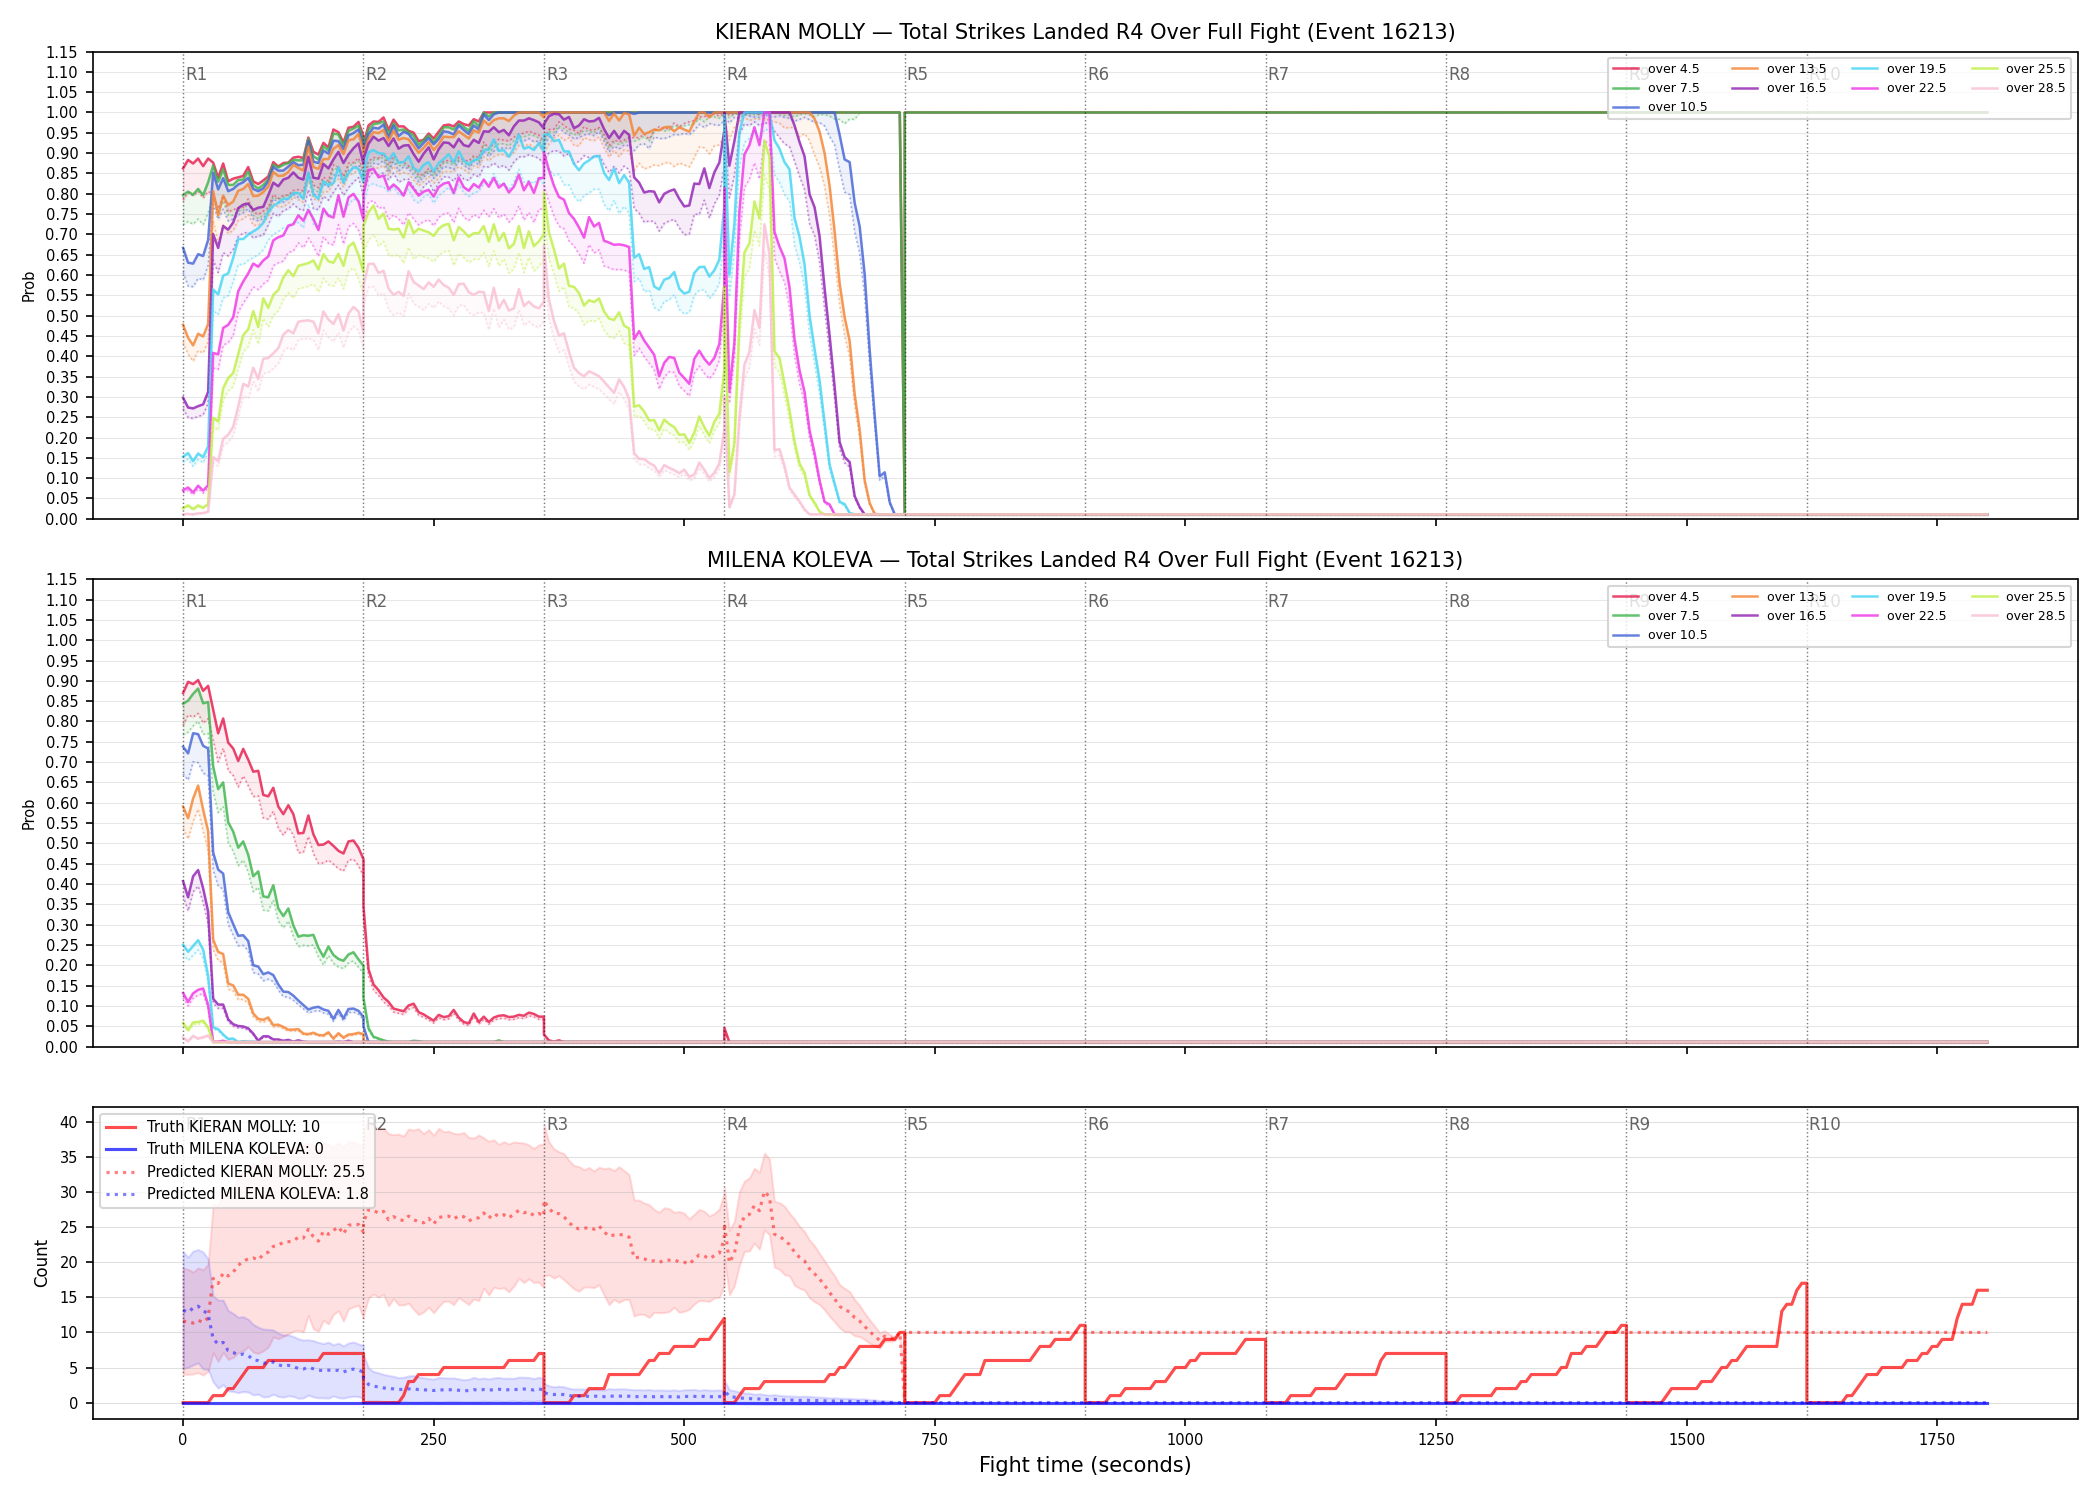Click the KIERAN MOLLY Total Strikes Landed chart title

click(x=1085, y=32)
